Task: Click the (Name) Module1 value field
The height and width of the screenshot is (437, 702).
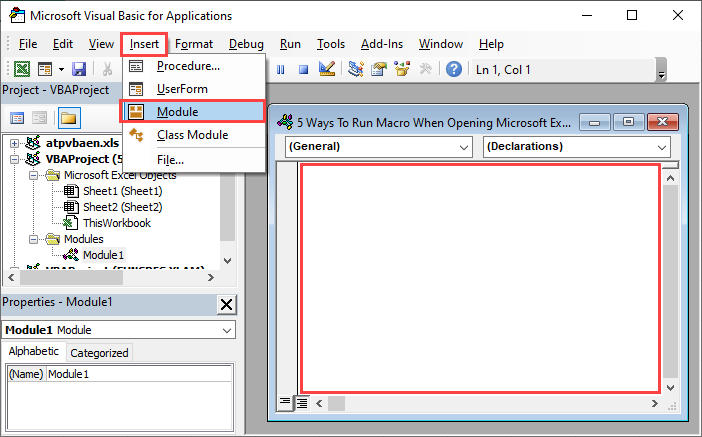Action: pos(139,374)
